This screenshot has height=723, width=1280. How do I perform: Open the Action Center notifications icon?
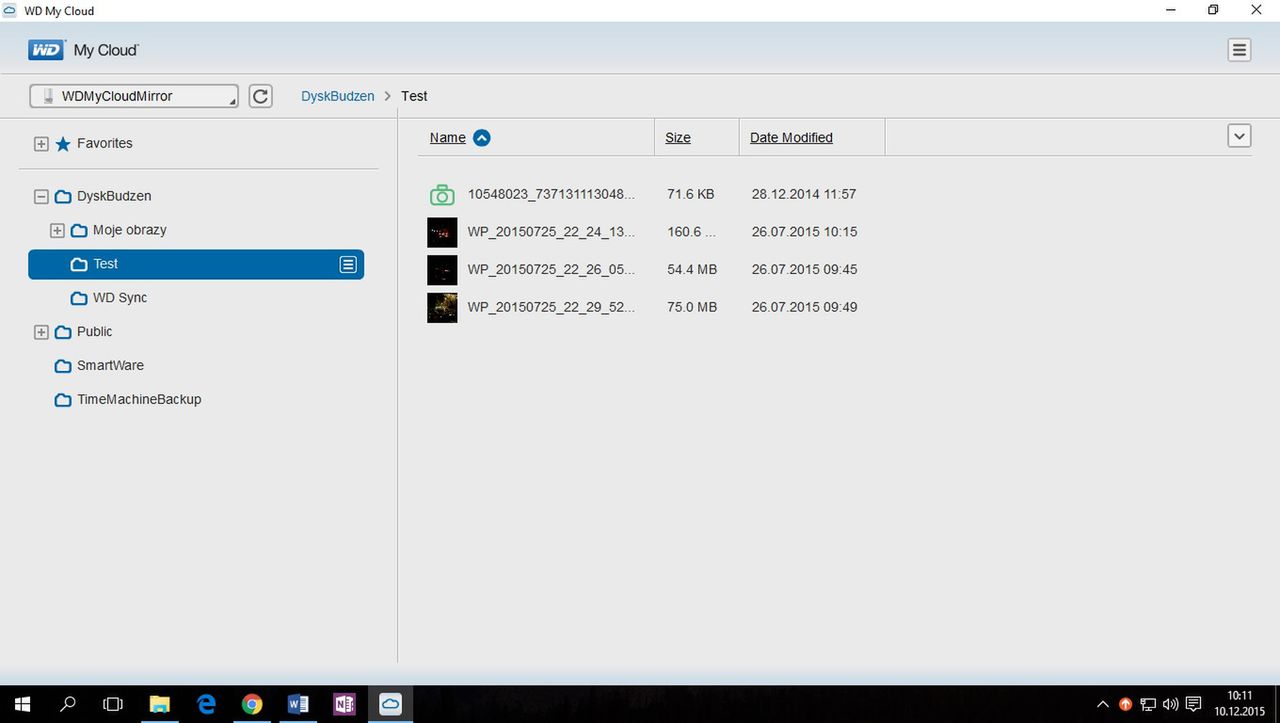tap(1193, 704)
